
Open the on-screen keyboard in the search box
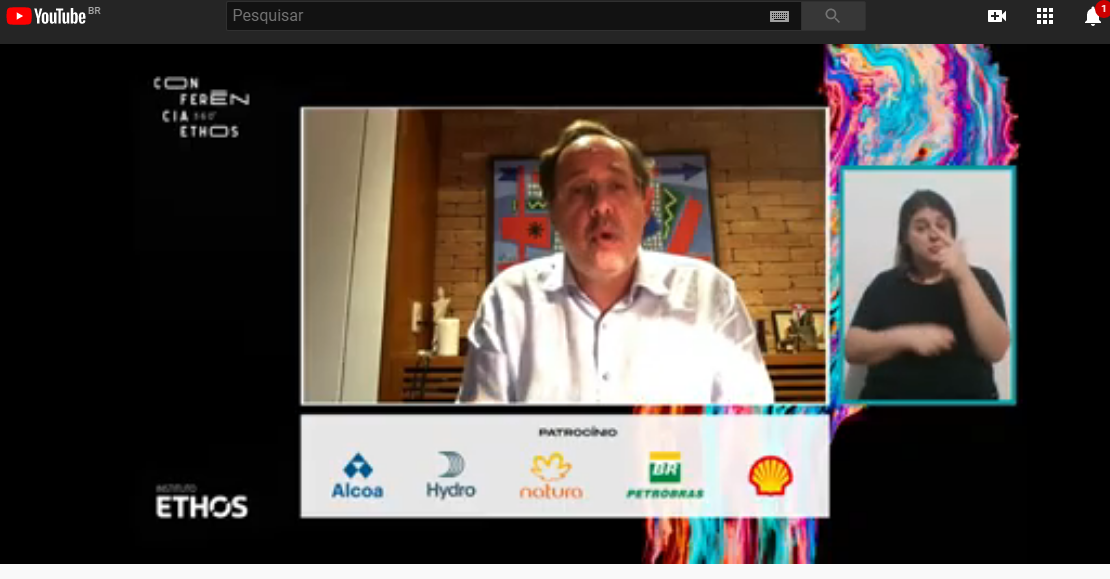[779, 16]
